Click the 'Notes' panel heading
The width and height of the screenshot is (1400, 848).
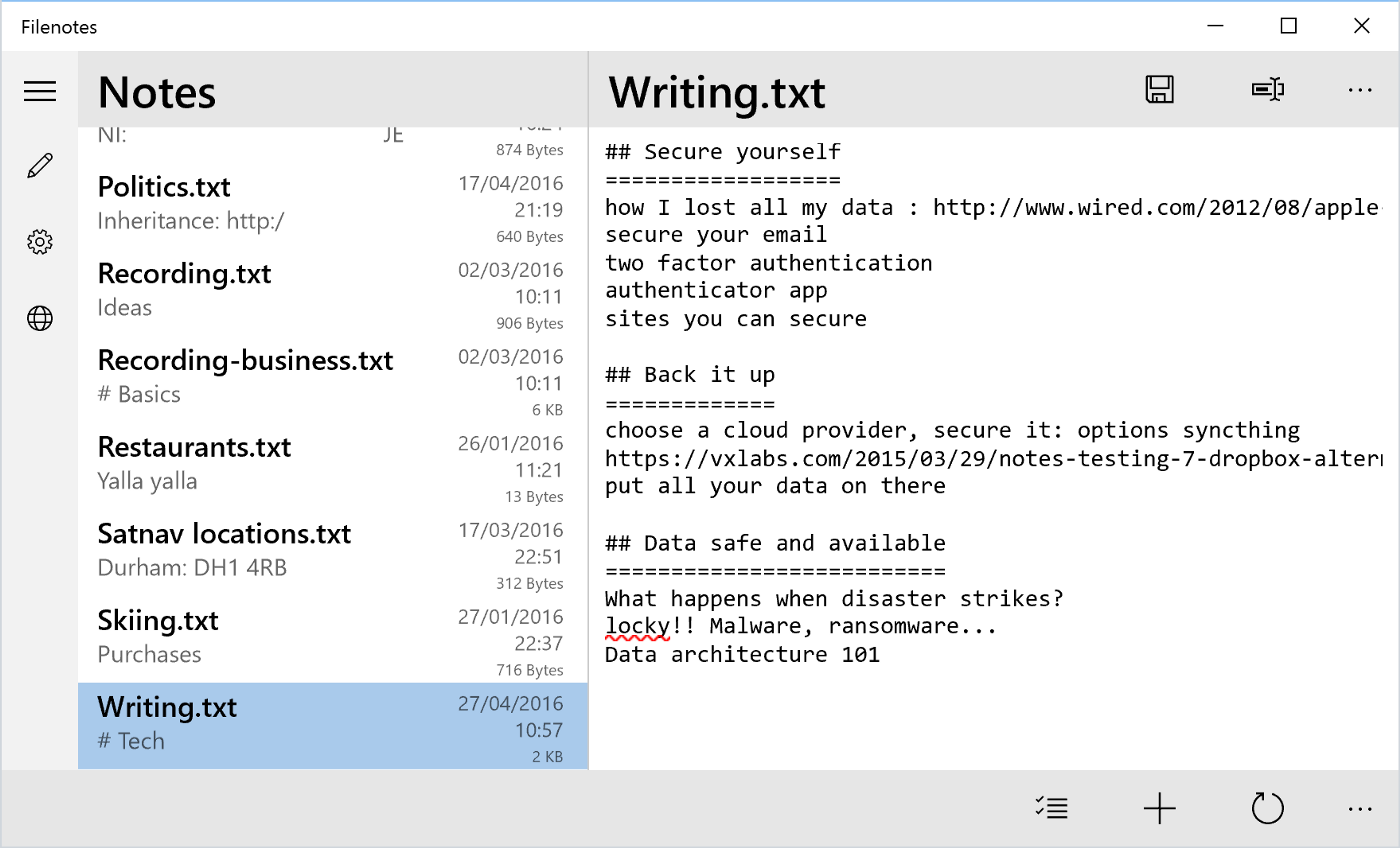tap(157, 92)
